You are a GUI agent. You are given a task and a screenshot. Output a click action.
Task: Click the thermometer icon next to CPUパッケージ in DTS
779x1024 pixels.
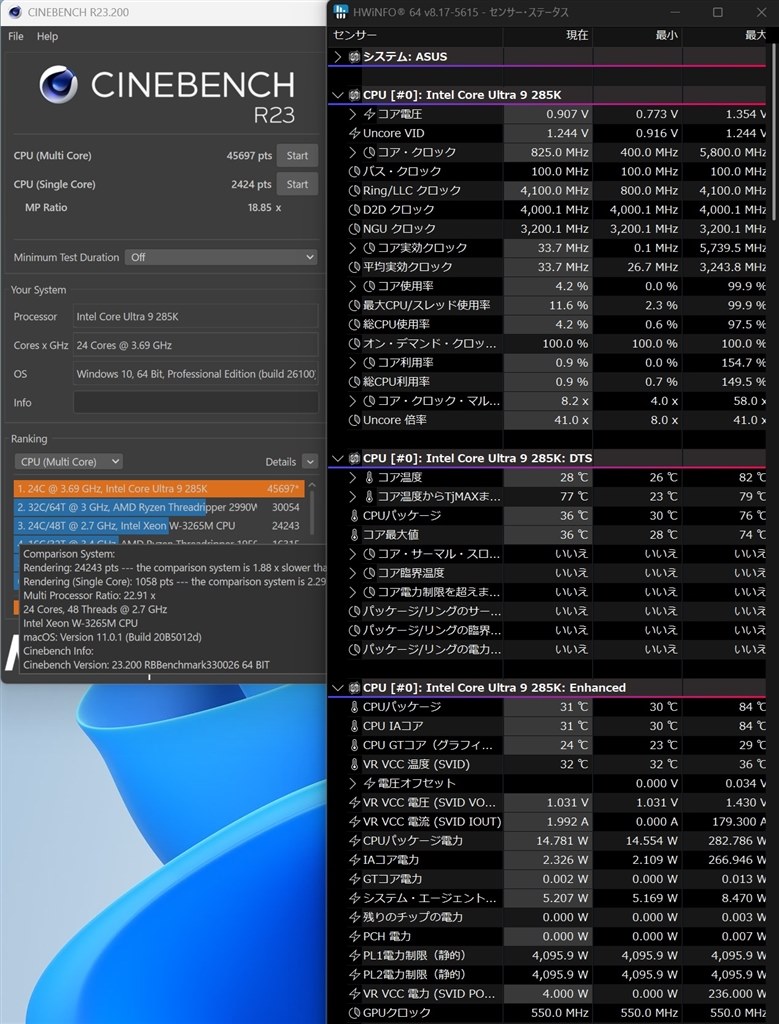(x=355, y=515)
